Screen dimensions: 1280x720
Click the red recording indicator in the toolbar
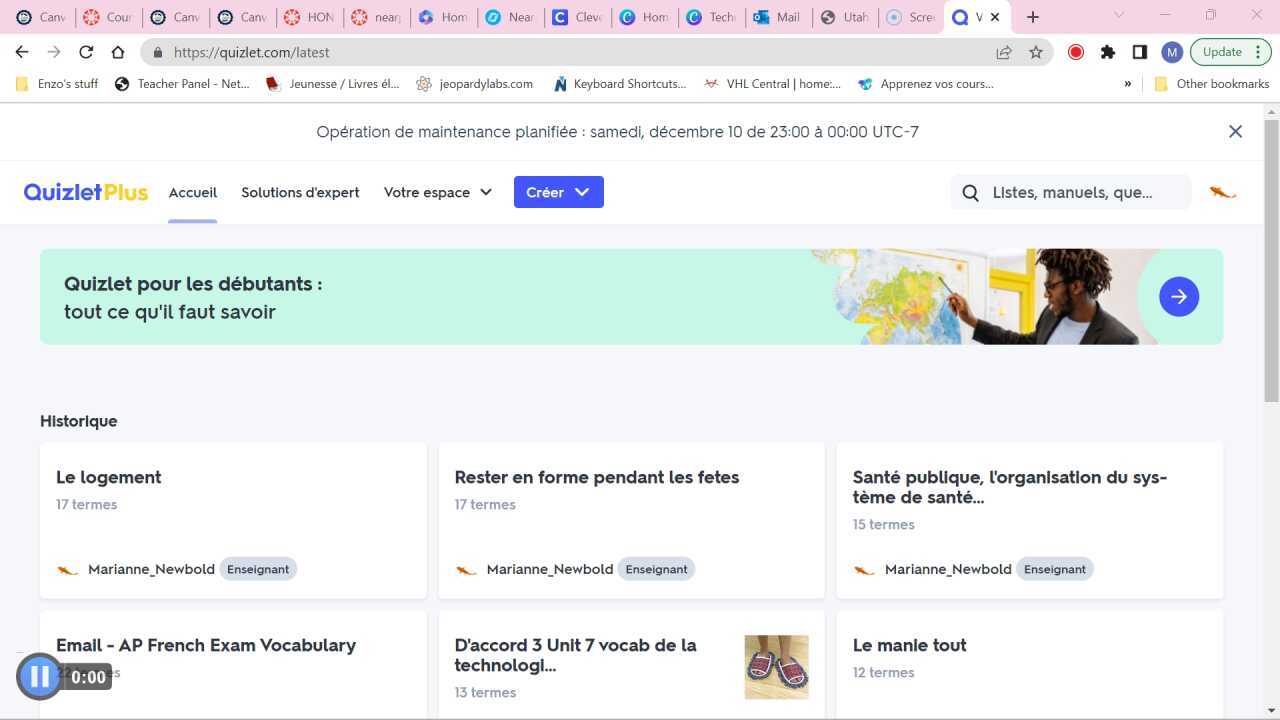[x=1076, y=51]
